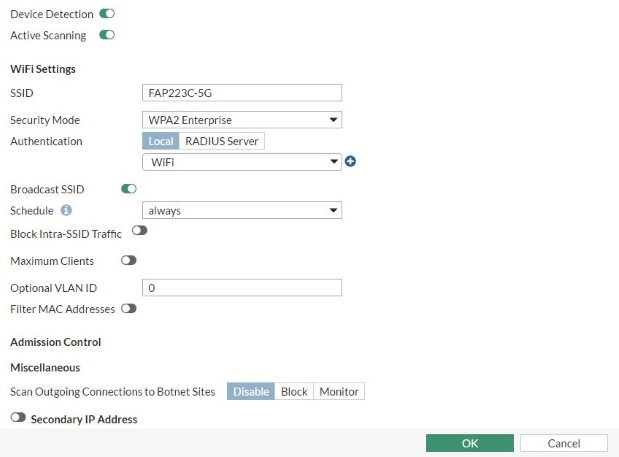Disable the Active Scanning switch
The height and width of the screenshot is (457, 619).
[108, 35]
